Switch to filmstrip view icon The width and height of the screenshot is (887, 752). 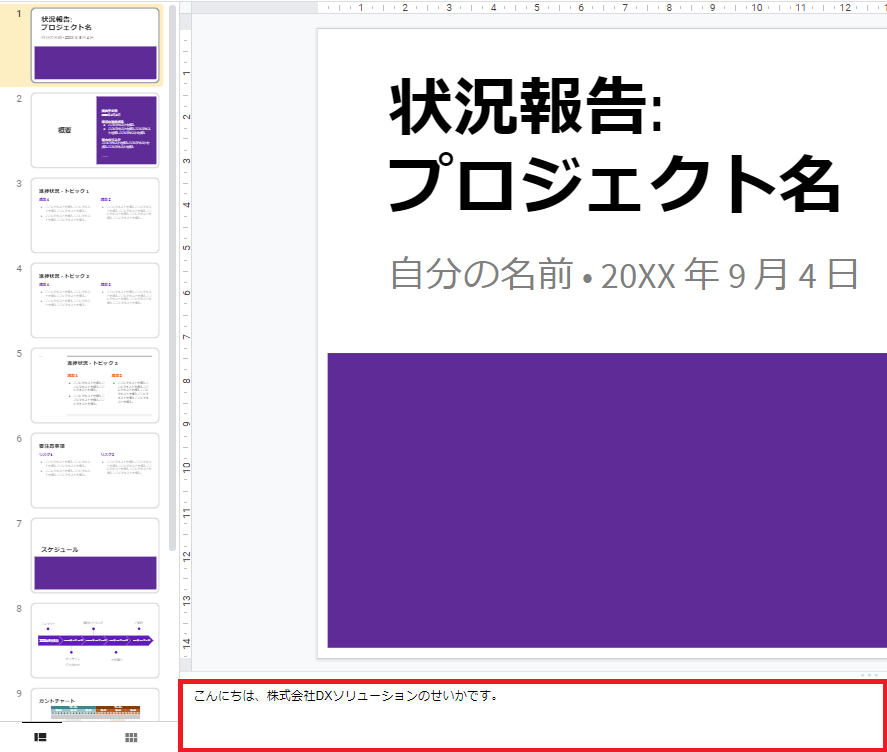point(40,737)
